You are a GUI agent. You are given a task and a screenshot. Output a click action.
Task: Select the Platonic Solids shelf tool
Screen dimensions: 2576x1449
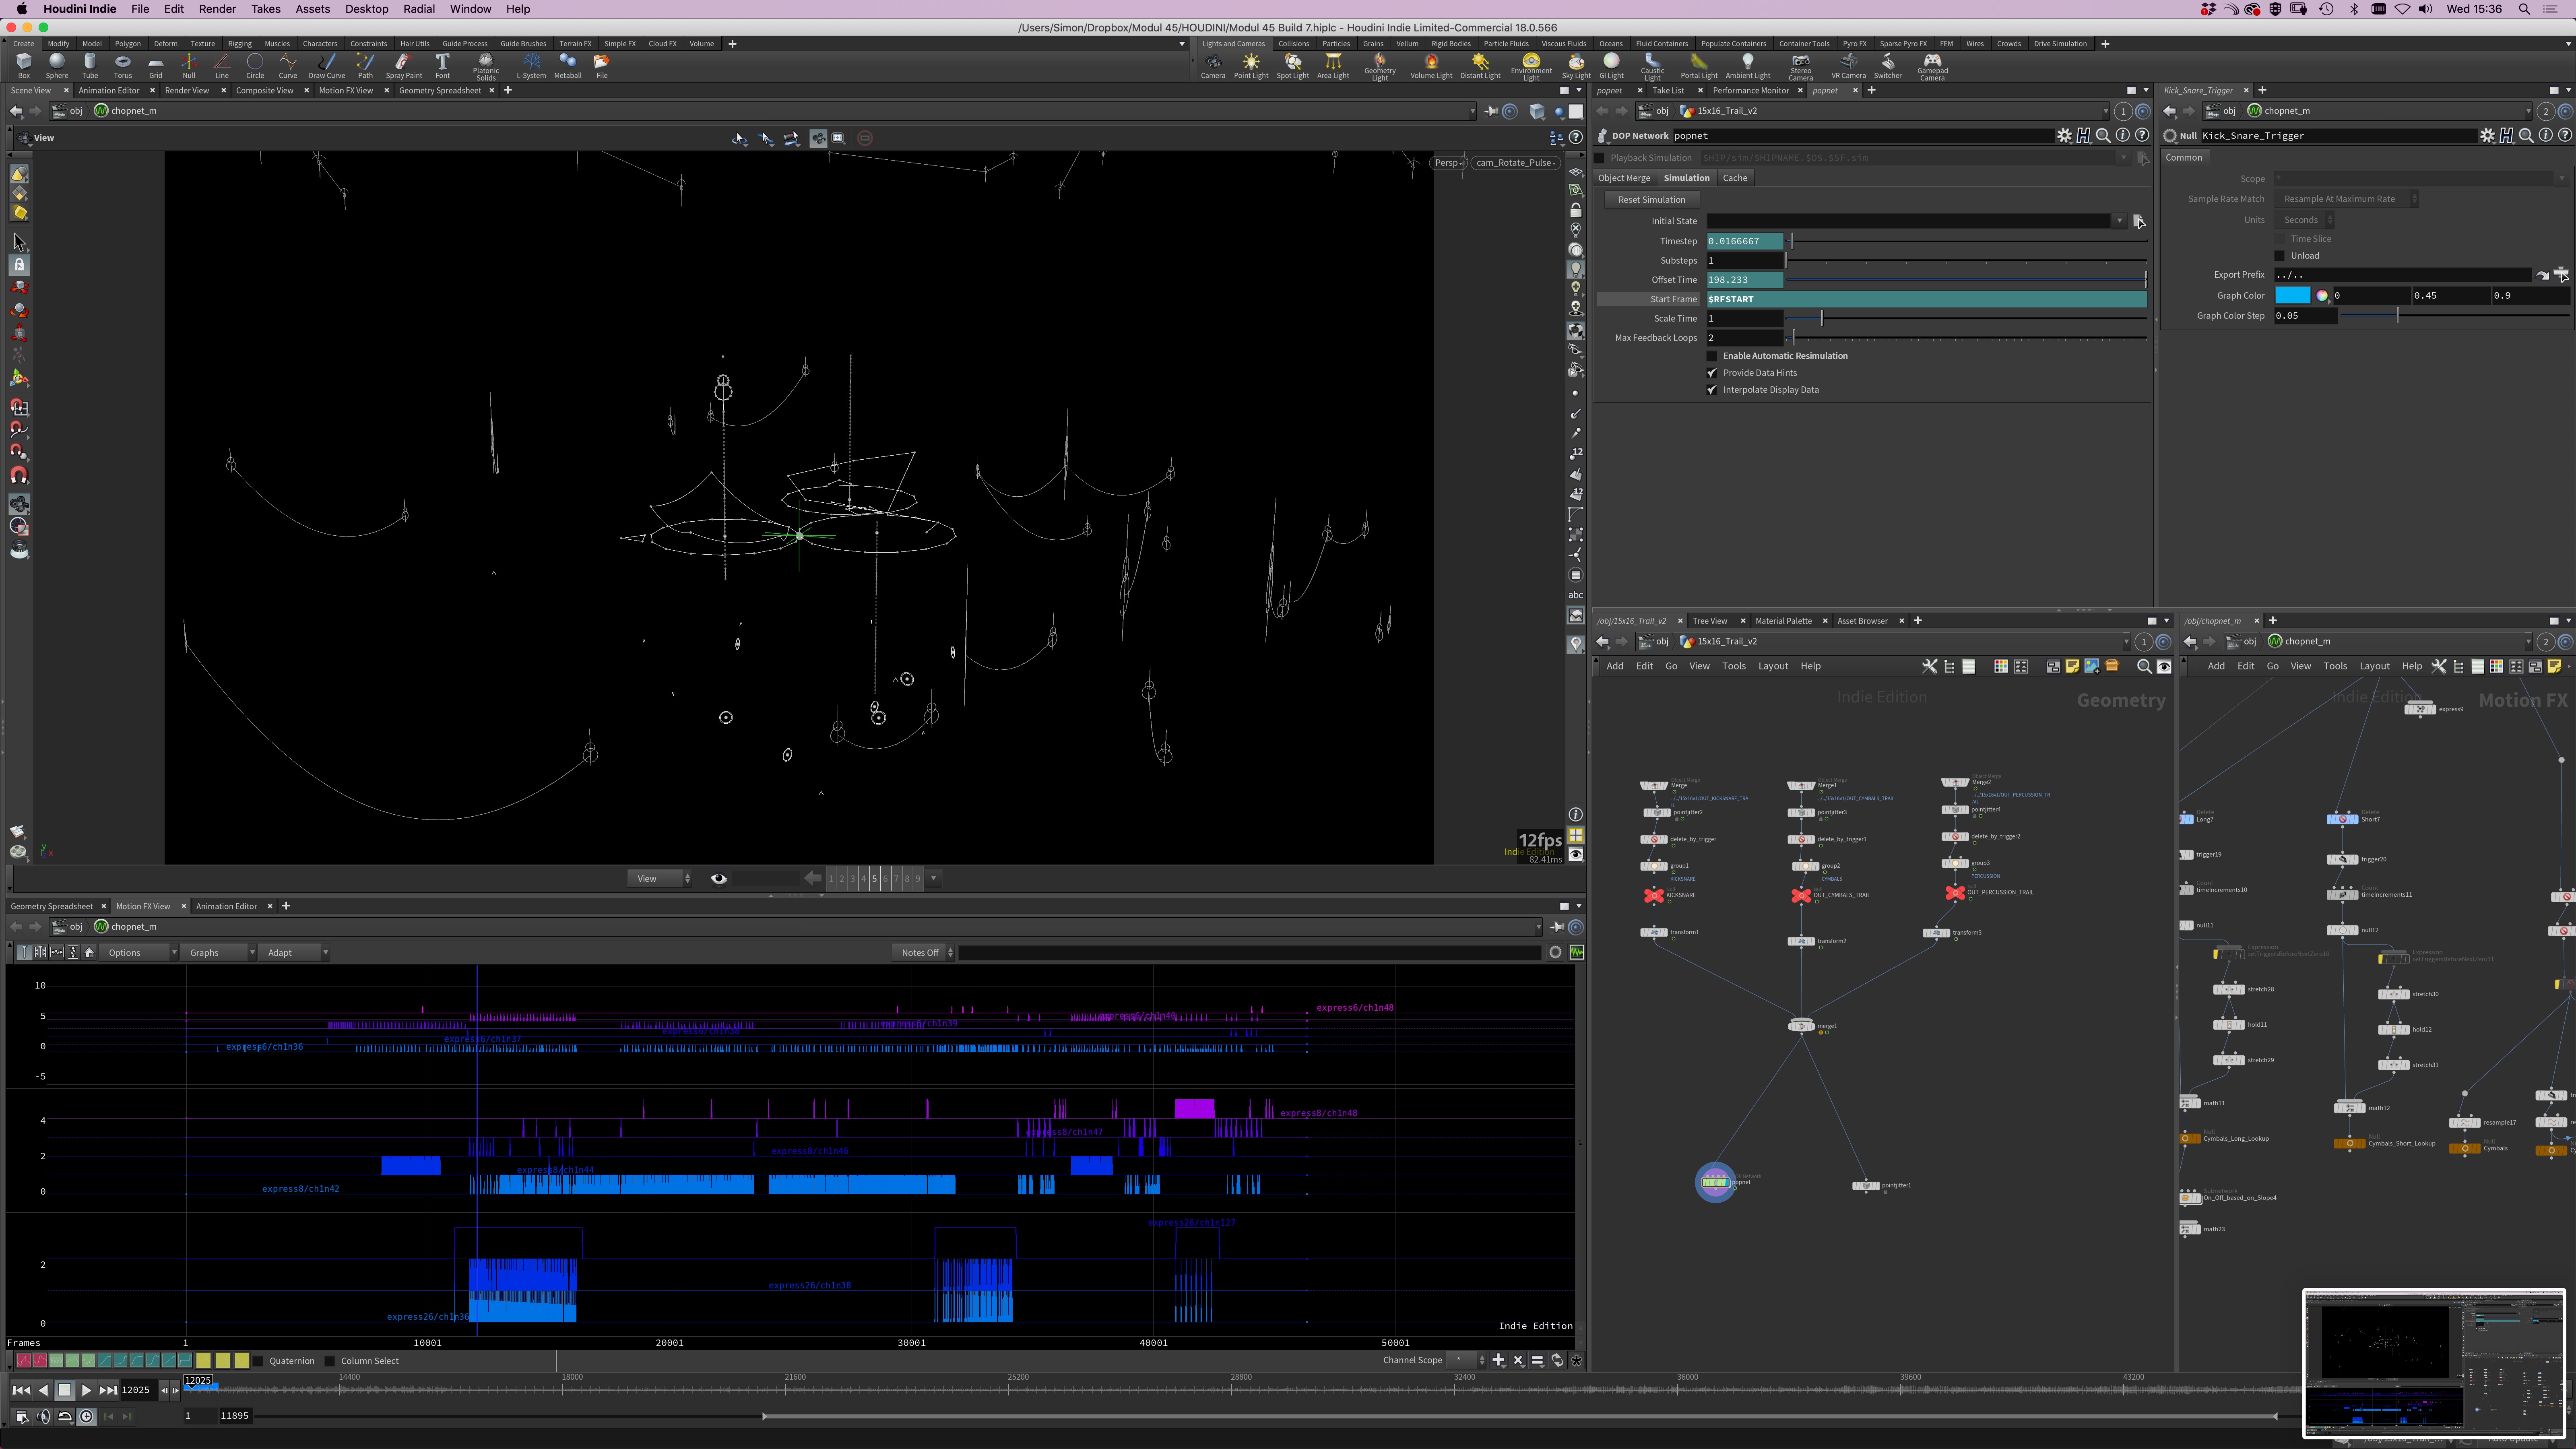pos(486,67)
